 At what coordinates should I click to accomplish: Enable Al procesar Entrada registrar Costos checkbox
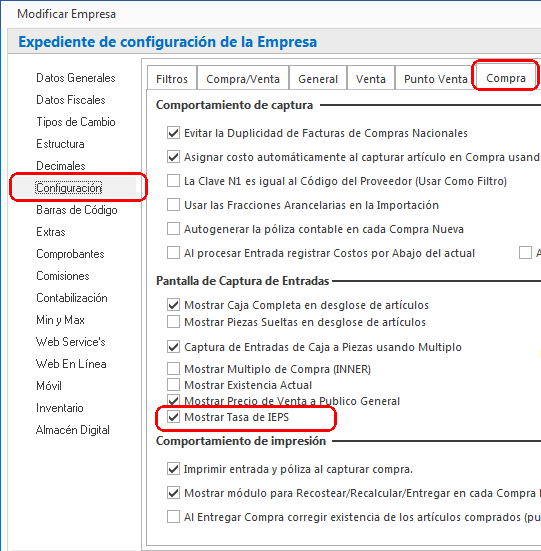tap(174, 253)
